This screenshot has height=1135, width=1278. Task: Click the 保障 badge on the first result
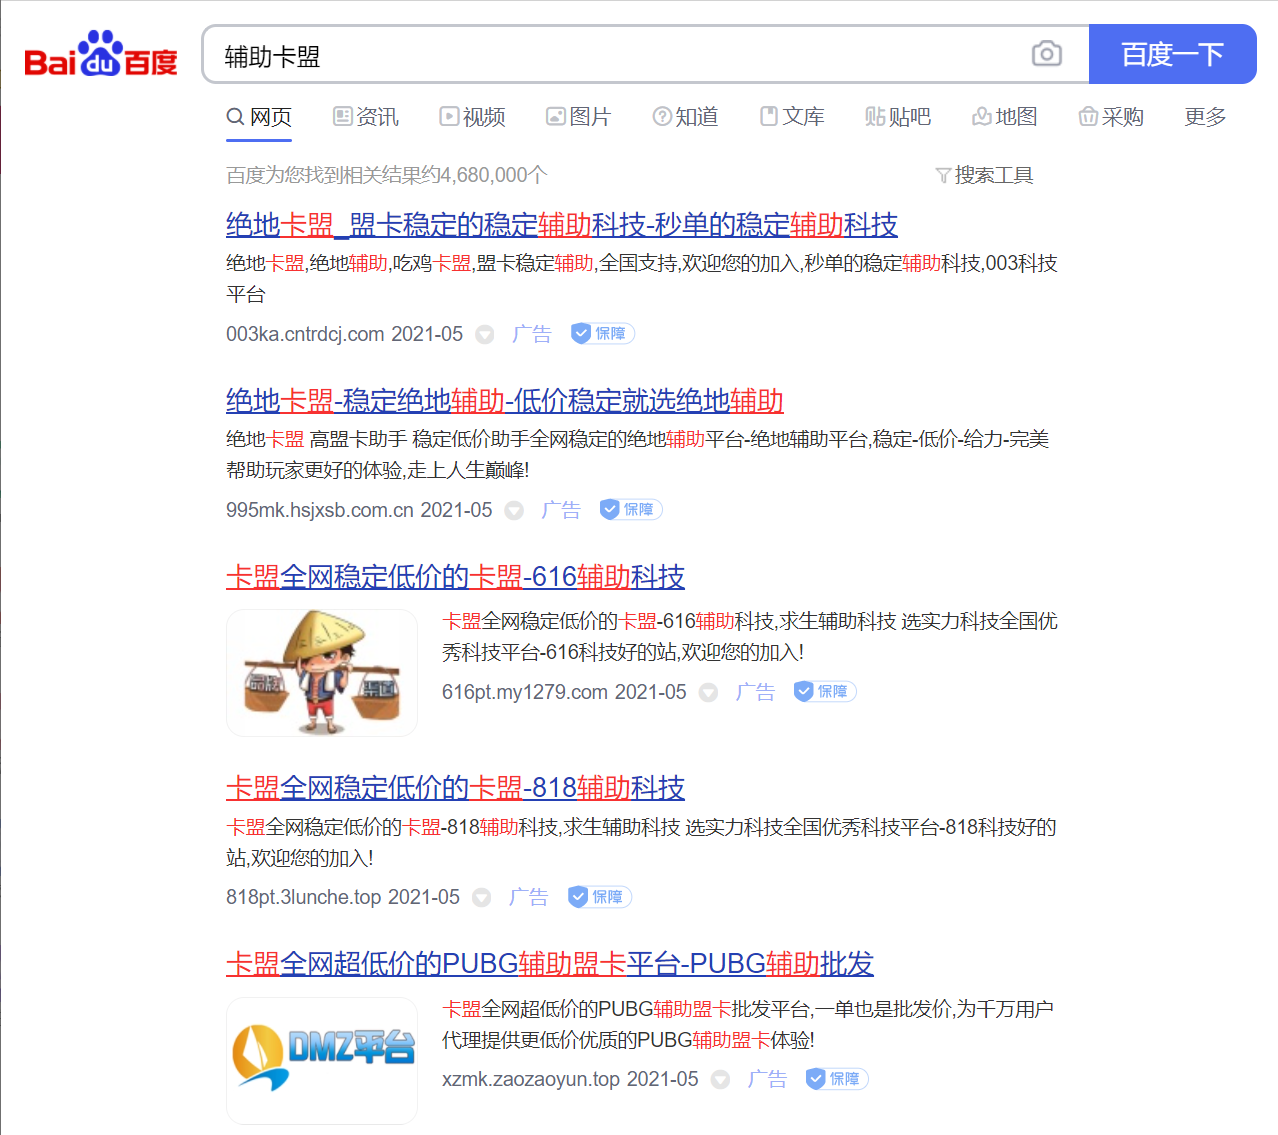(x=601, y=333)
